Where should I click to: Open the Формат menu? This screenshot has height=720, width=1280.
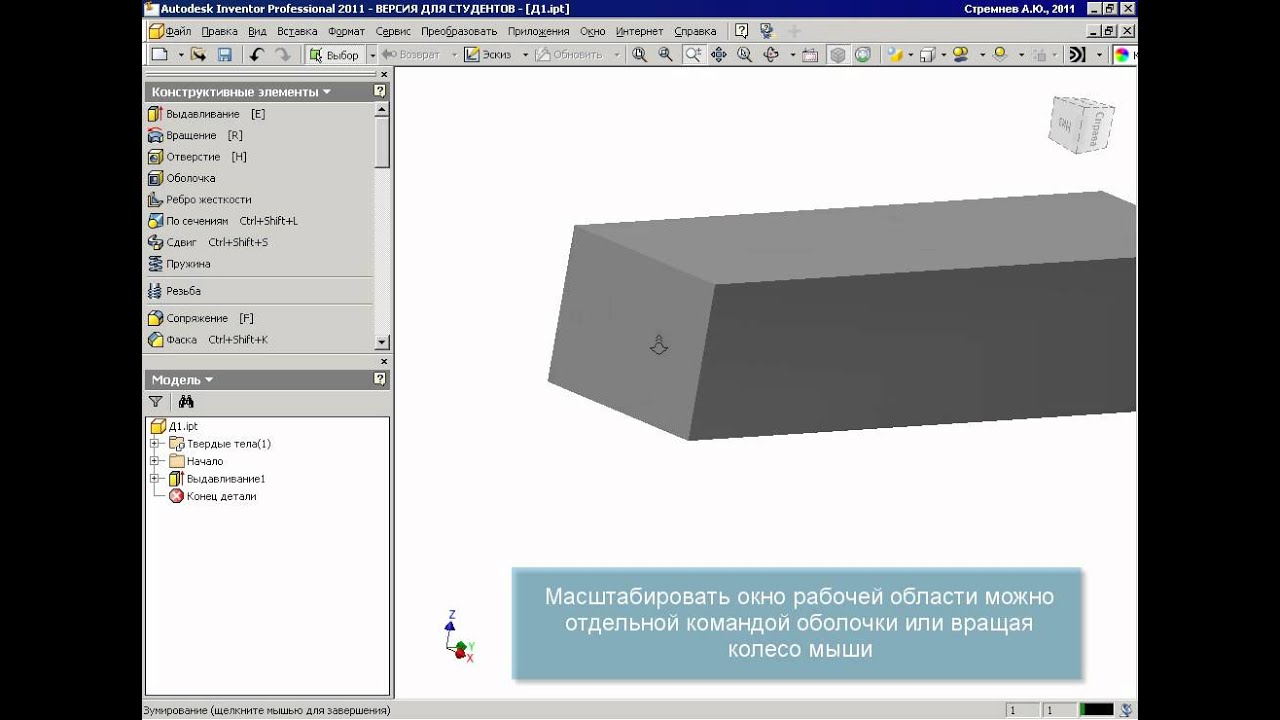click(347, 31)
